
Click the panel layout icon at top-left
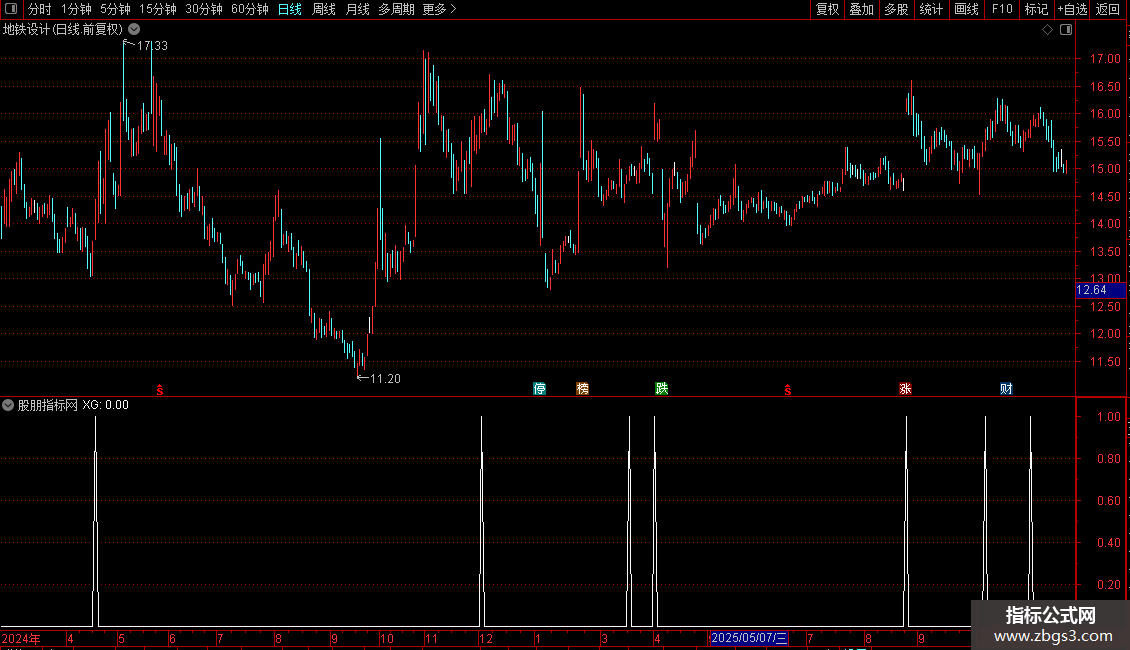click(11, 9)
